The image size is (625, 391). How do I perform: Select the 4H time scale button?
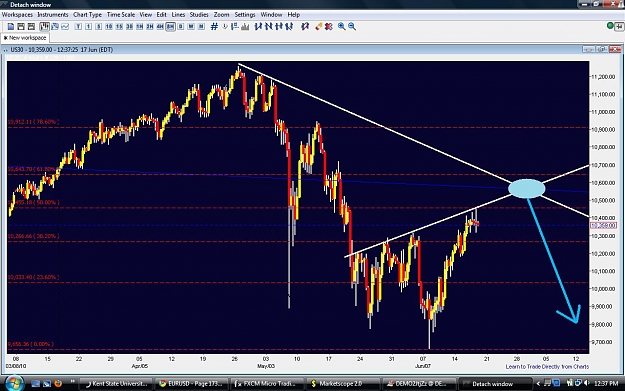point(160,27)
